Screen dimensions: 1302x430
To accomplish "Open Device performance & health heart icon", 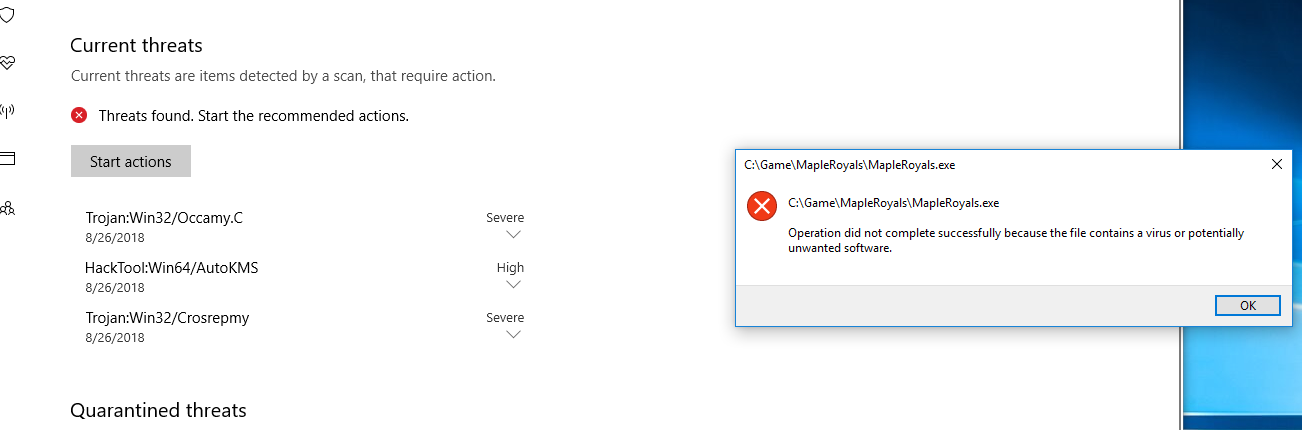I will click(7, 62).
